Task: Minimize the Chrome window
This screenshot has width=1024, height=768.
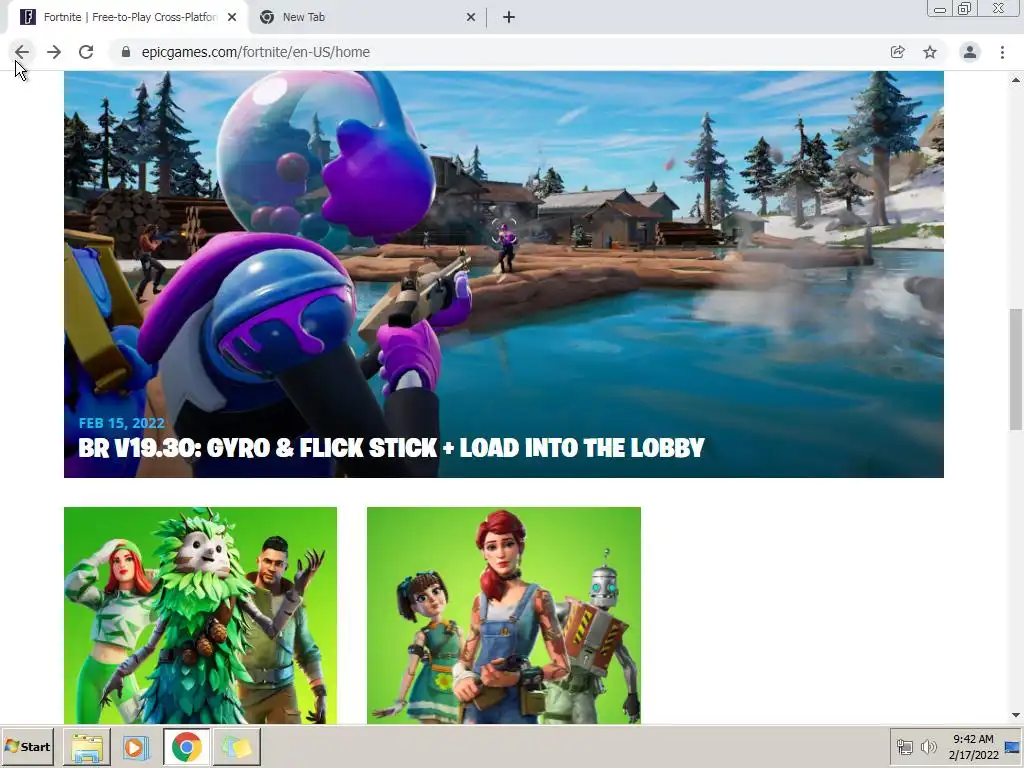Action: click(940, 9)
